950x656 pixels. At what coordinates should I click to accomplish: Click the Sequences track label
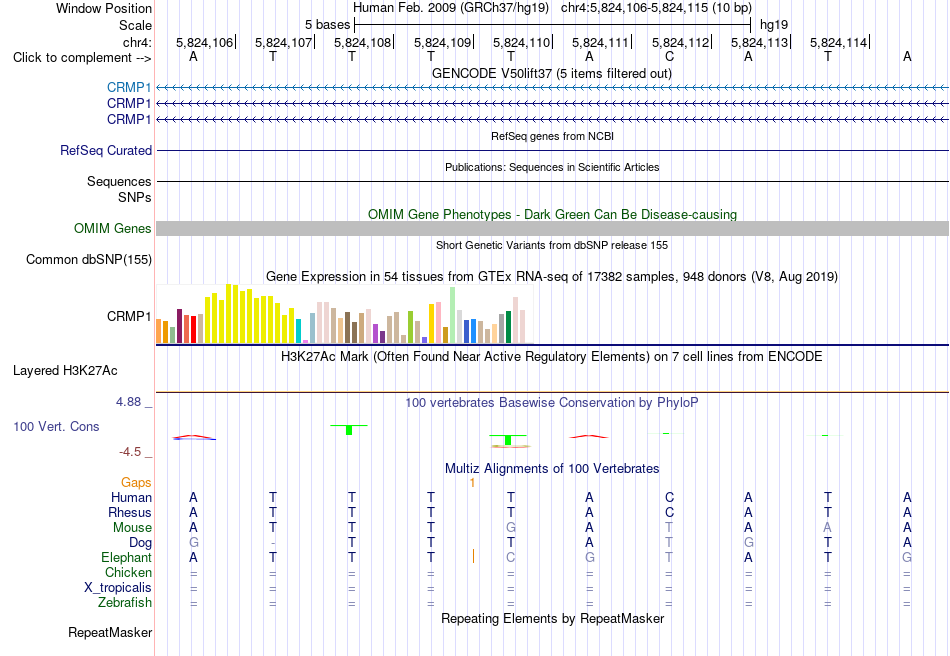[119, 181]
